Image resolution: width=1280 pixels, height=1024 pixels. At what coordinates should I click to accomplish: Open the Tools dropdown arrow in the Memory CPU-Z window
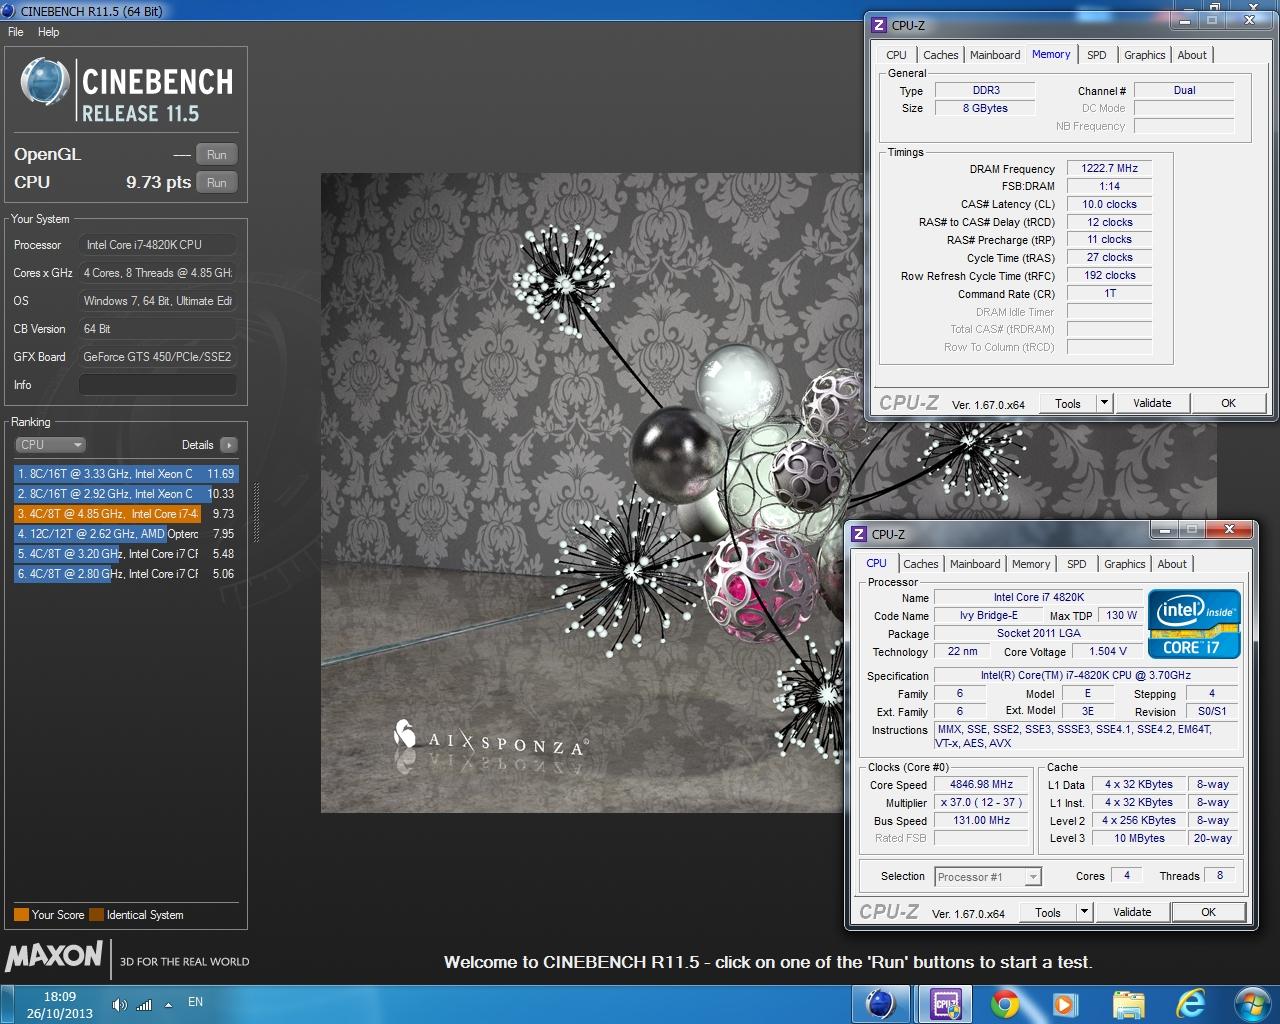pos(1104,403)
